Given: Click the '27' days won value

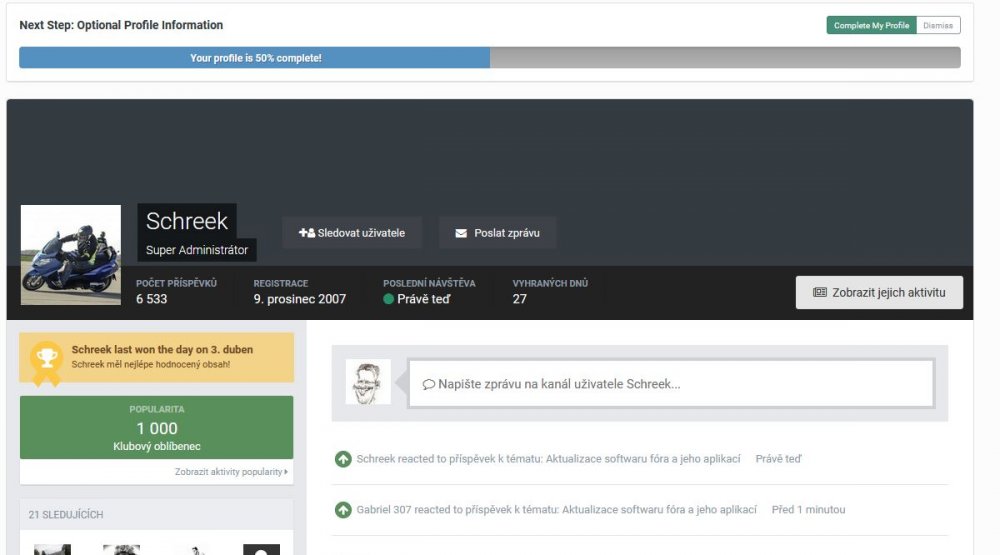Looking at the screenshot, I should (x=520, y=299).
